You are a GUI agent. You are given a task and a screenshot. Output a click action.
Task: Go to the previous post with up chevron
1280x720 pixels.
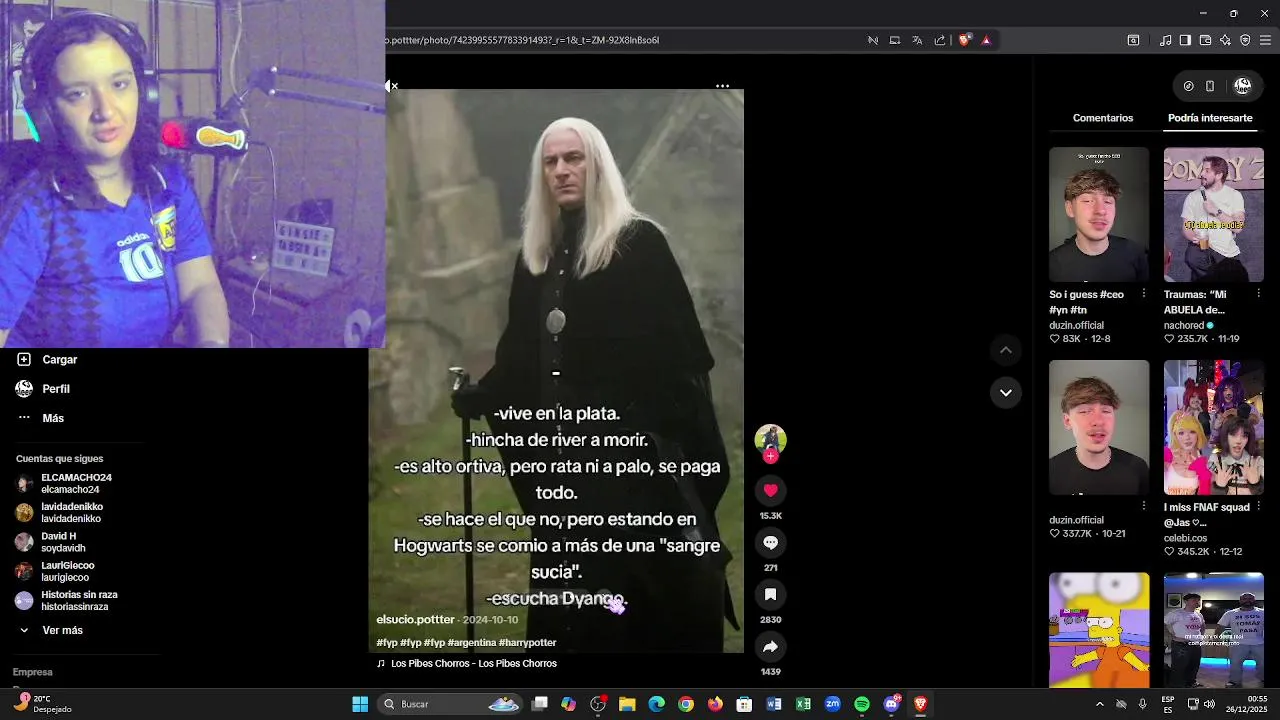[1005, 350]
